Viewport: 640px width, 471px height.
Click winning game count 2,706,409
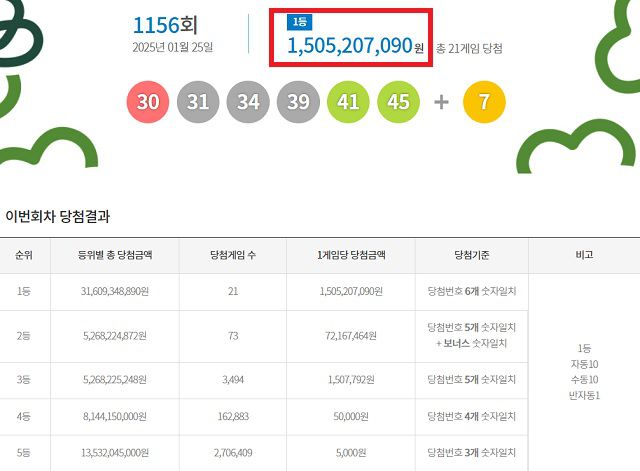(233, 453)
